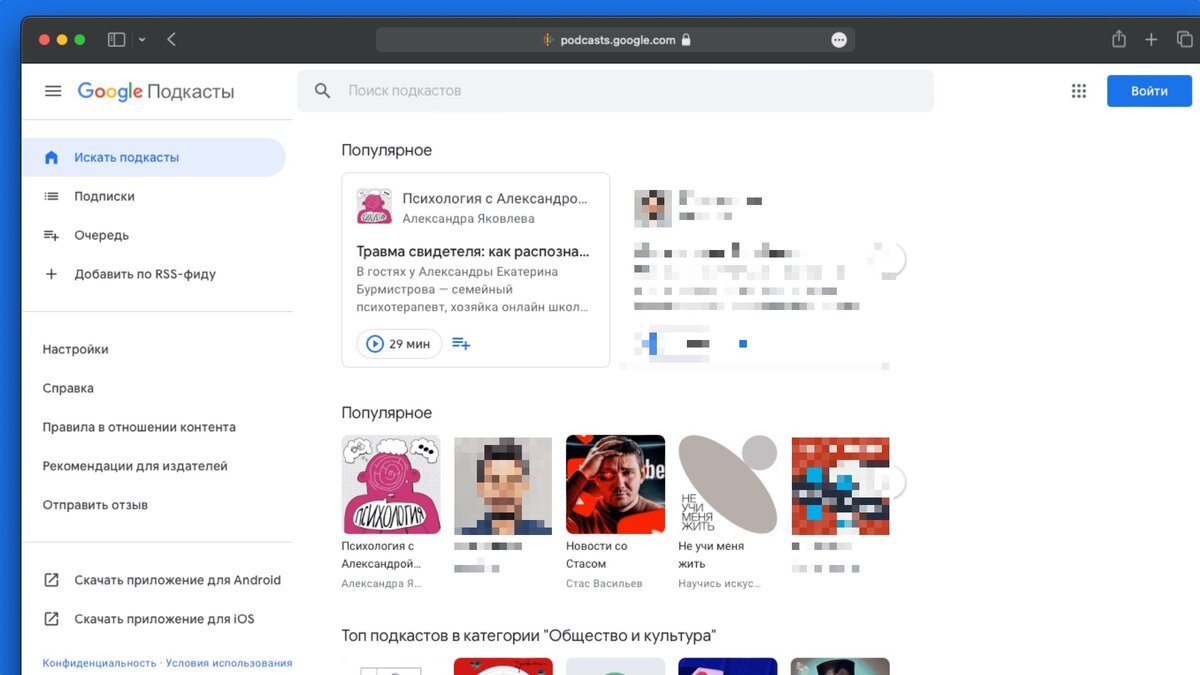Advance the popular episodes carousel

893,259
